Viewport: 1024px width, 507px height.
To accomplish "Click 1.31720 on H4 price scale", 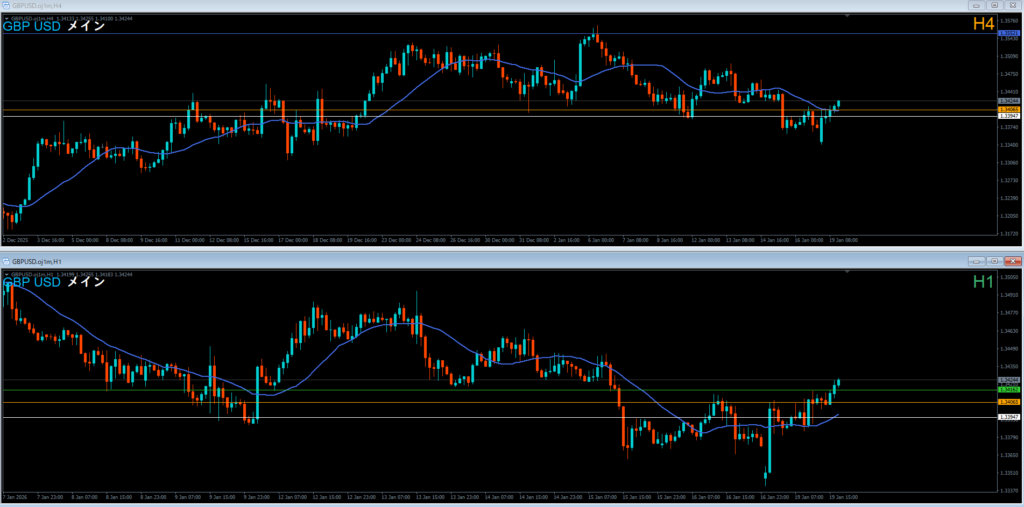I will coord(1010,233).
